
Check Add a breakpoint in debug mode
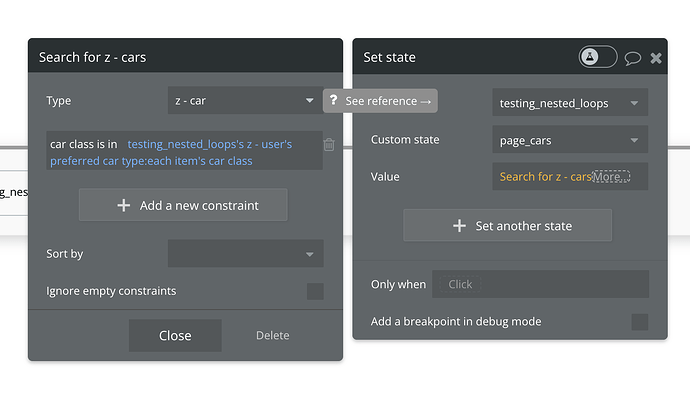639,322
